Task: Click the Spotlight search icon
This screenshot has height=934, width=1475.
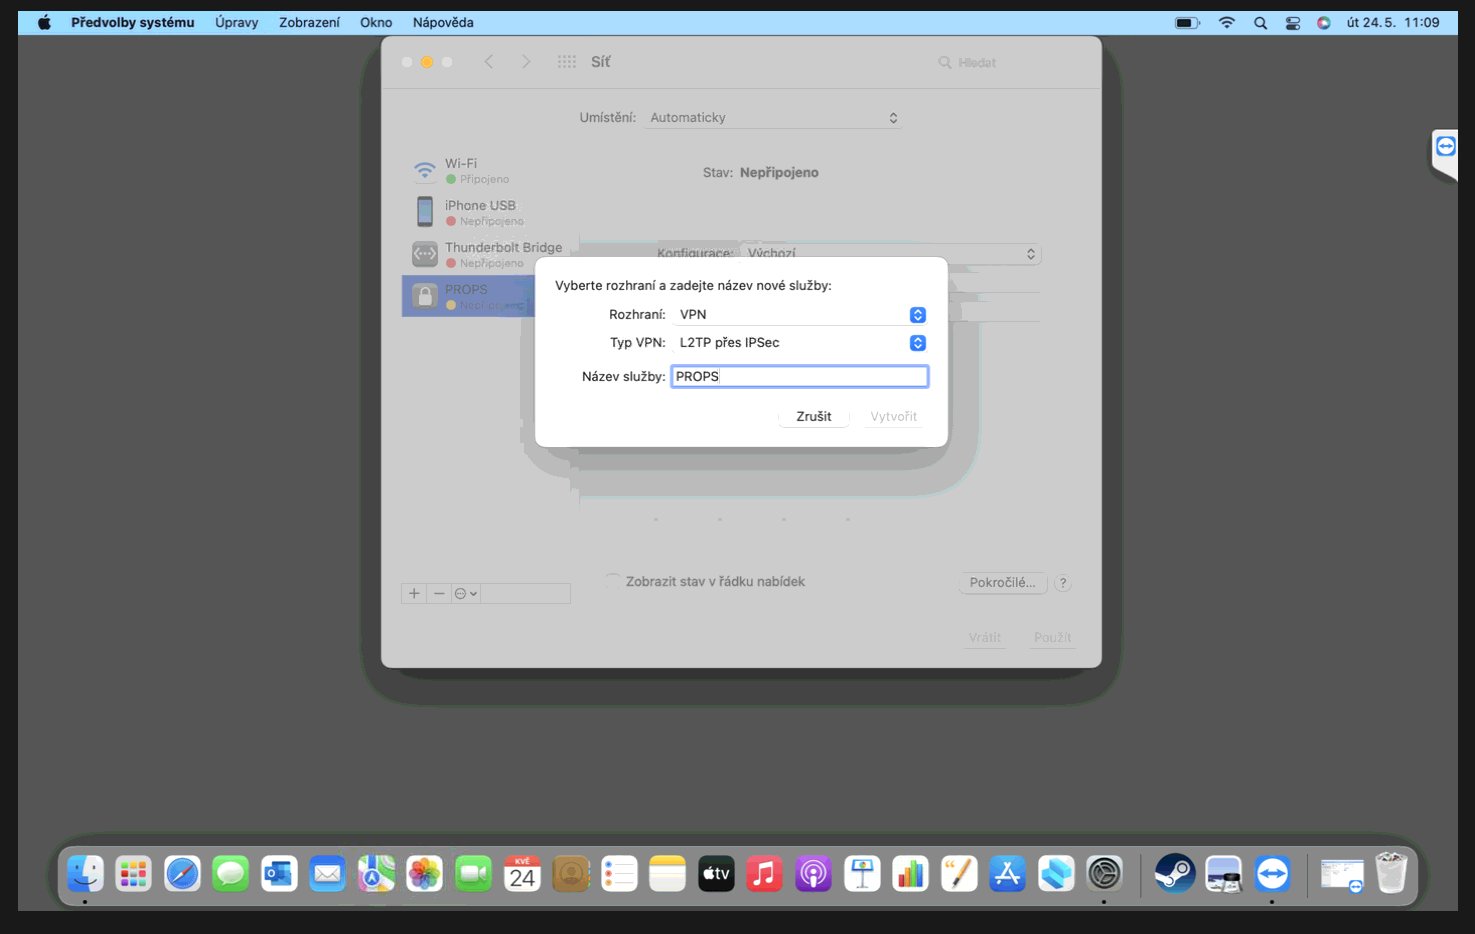Action: pos(1260,22)
